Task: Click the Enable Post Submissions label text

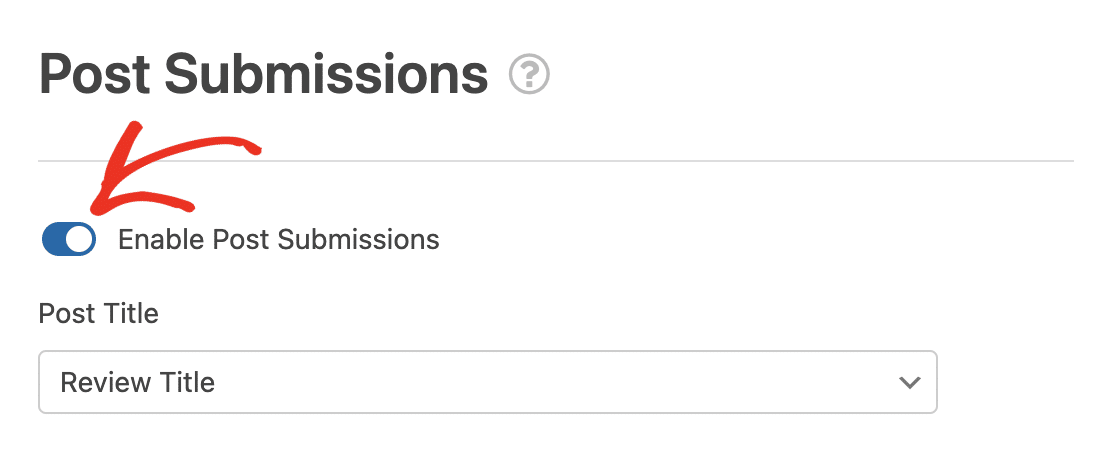Action: 278,240
